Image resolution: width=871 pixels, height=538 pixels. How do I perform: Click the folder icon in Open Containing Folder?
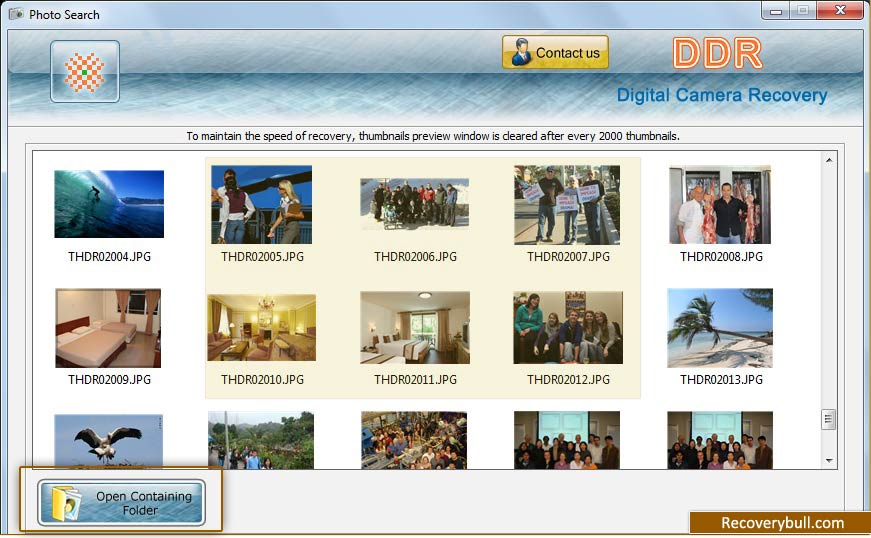pyautogui.click(x=66, y=503)
